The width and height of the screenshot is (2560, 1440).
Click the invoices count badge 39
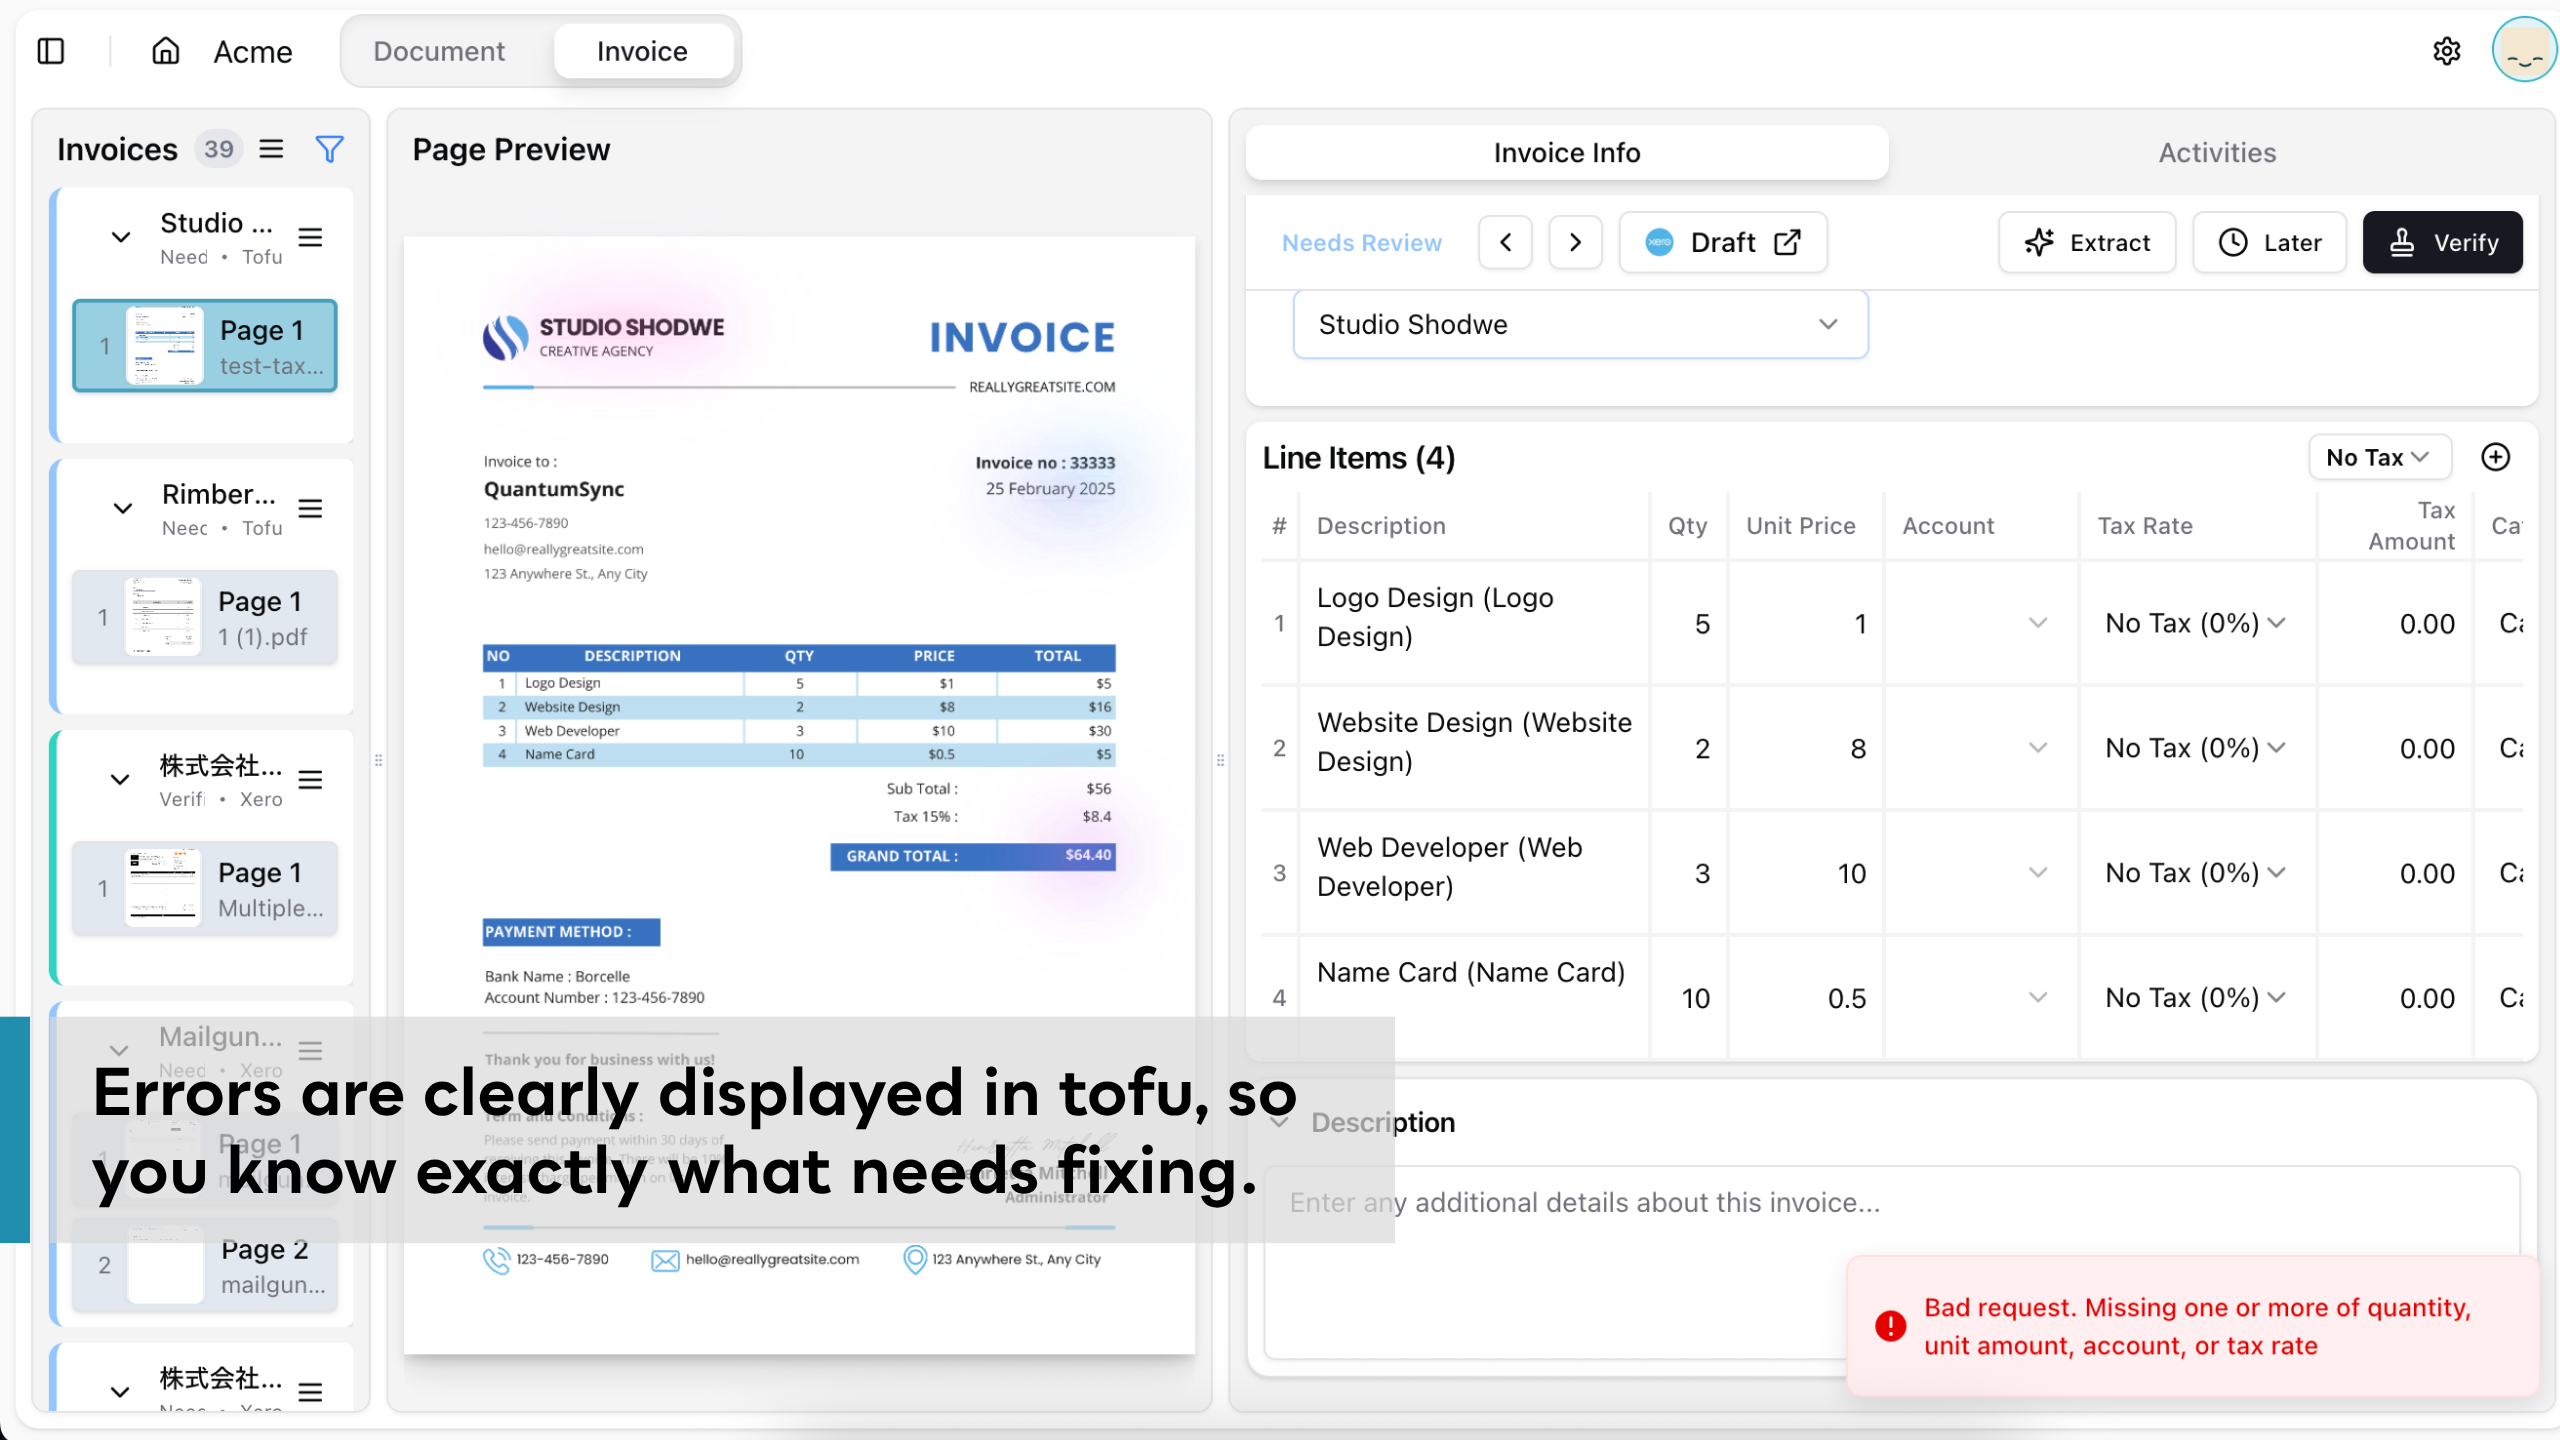218,149
